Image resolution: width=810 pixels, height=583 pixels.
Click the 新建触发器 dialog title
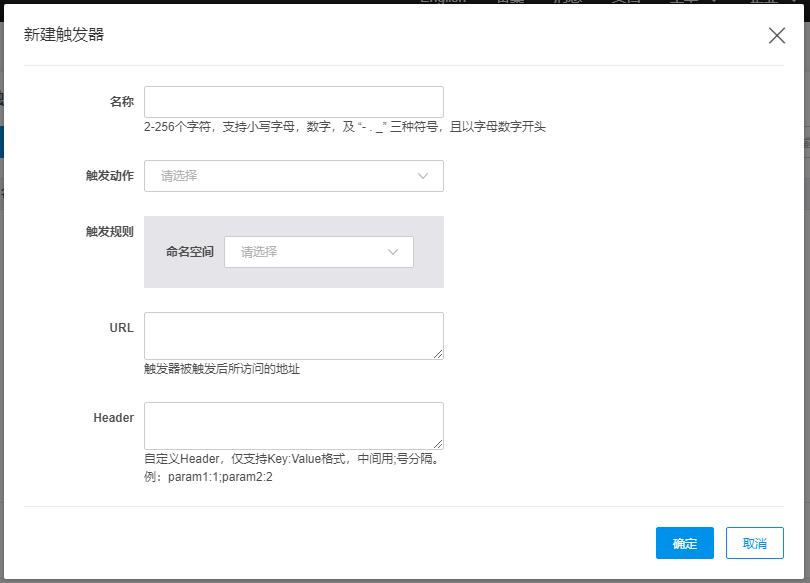[64, 35]
